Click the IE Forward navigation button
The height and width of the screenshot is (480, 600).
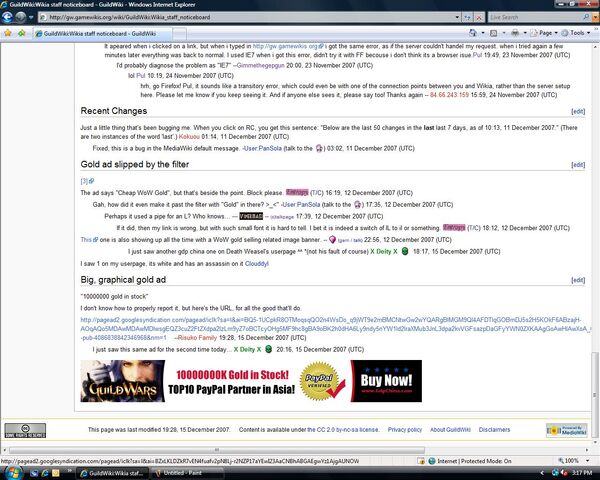coord(20,17)
